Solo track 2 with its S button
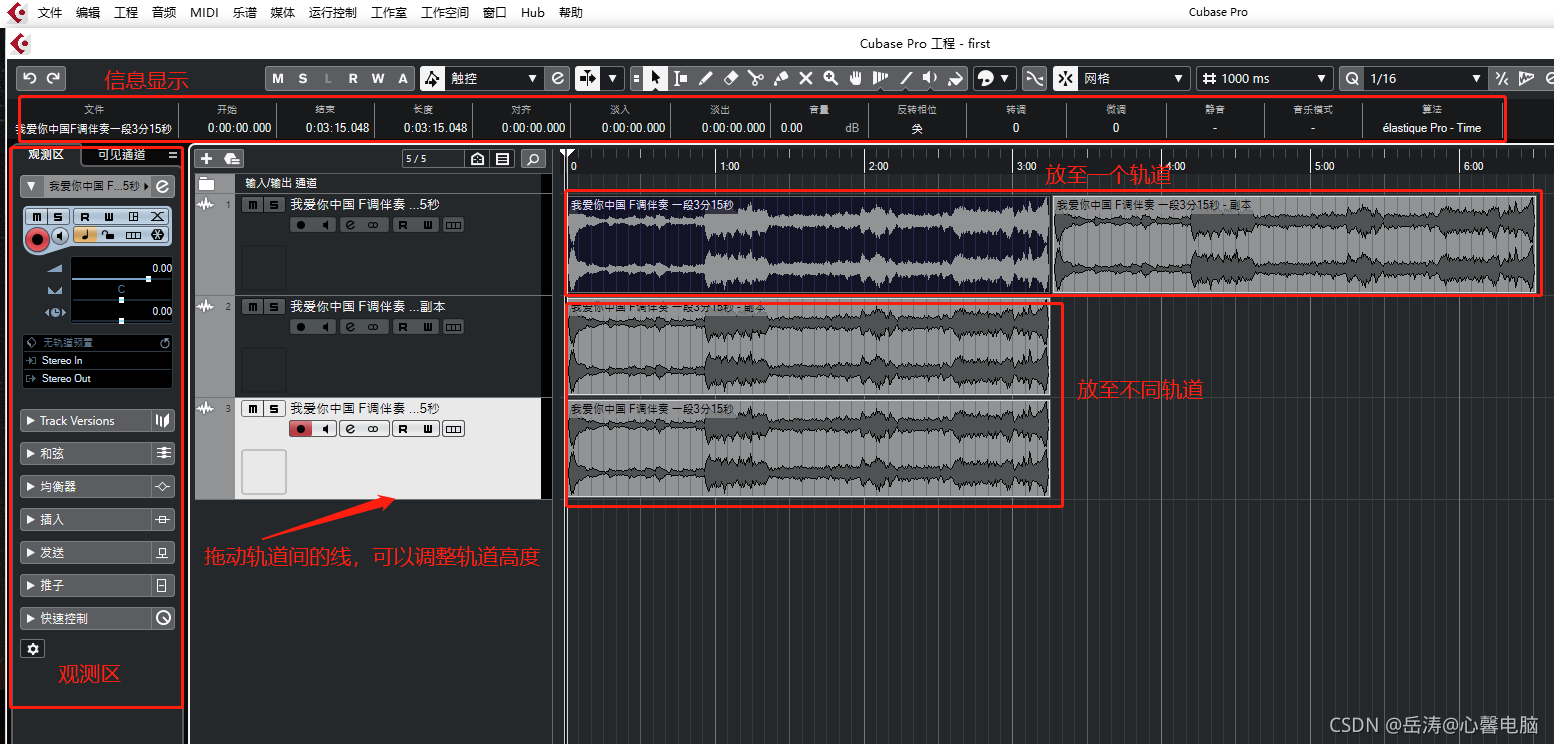Image resolution: width=1554 pixels, height=744 pixels. point(272,307)
